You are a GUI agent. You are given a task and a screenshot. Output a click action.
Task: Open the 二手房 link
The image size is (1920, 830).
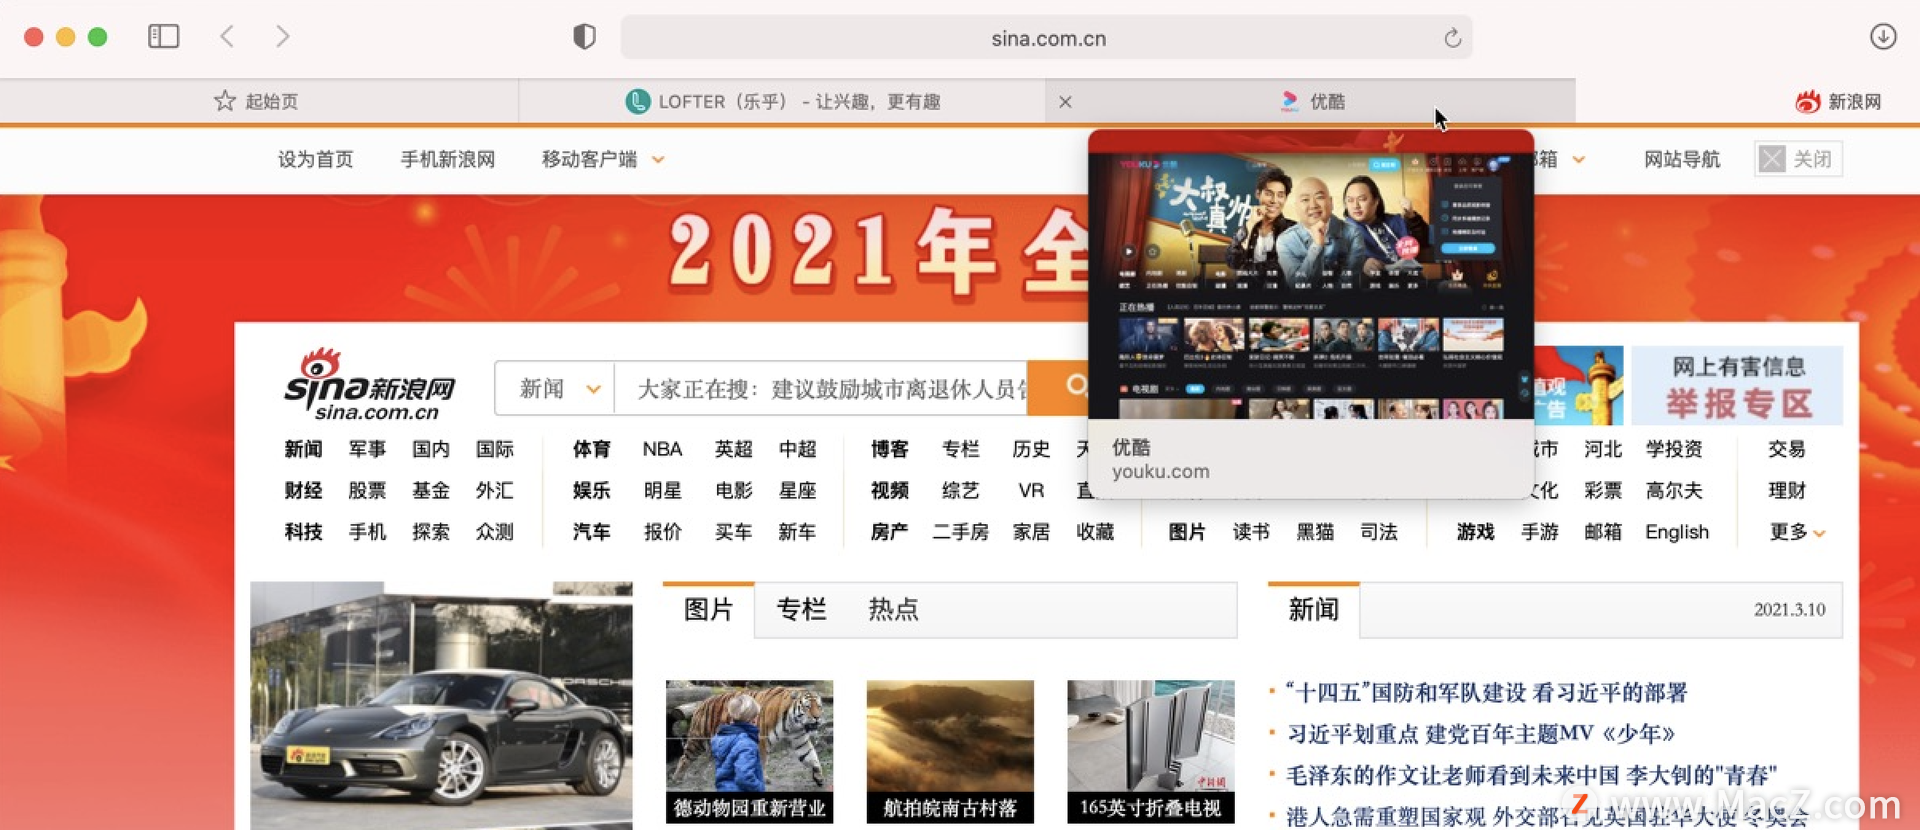coord(960,532)
